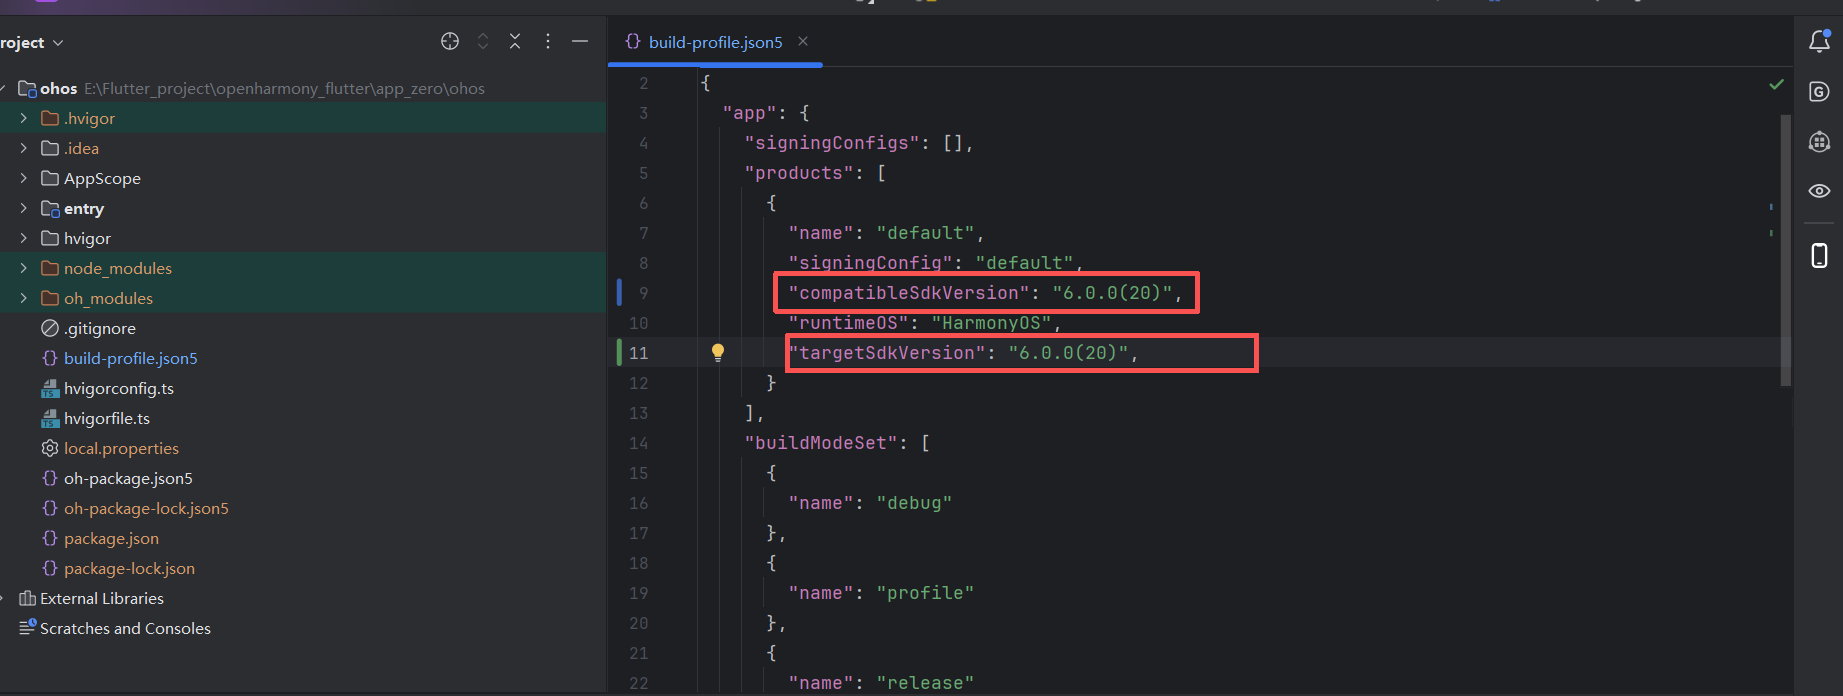Screen dimensions: 1843x696
Task: Click External Libraries library icon
Action: click(27, 598)
